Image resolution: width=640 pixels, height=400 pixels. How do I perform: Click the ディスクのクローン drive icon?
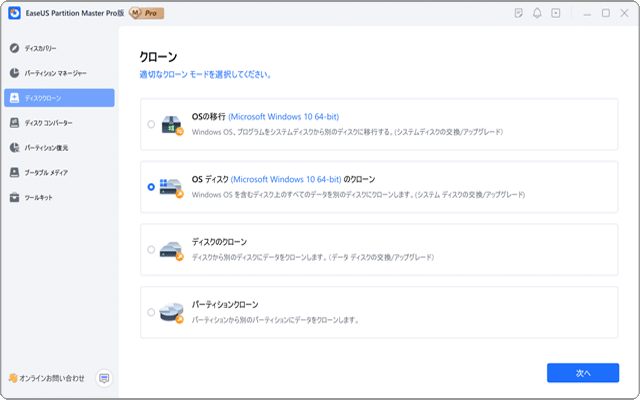click(171, 251)
